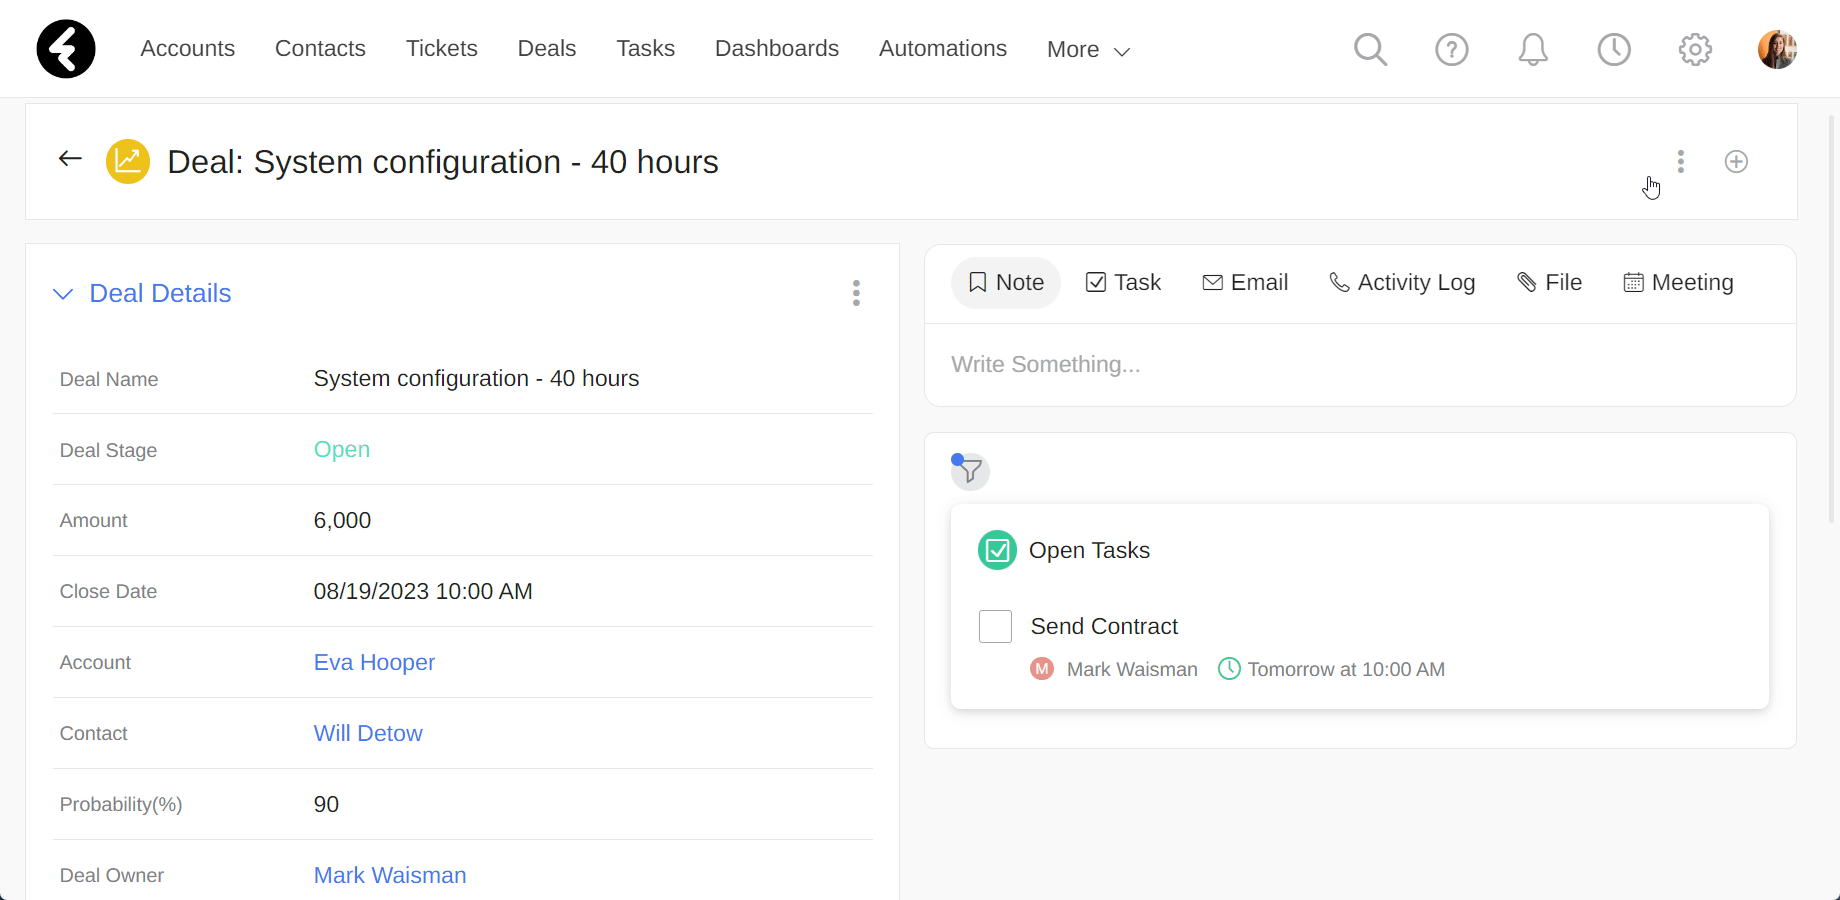Viewport: 1840px width, 900px height.
Task: Click the Deal: System configuration page title
Action: [443, 161]
